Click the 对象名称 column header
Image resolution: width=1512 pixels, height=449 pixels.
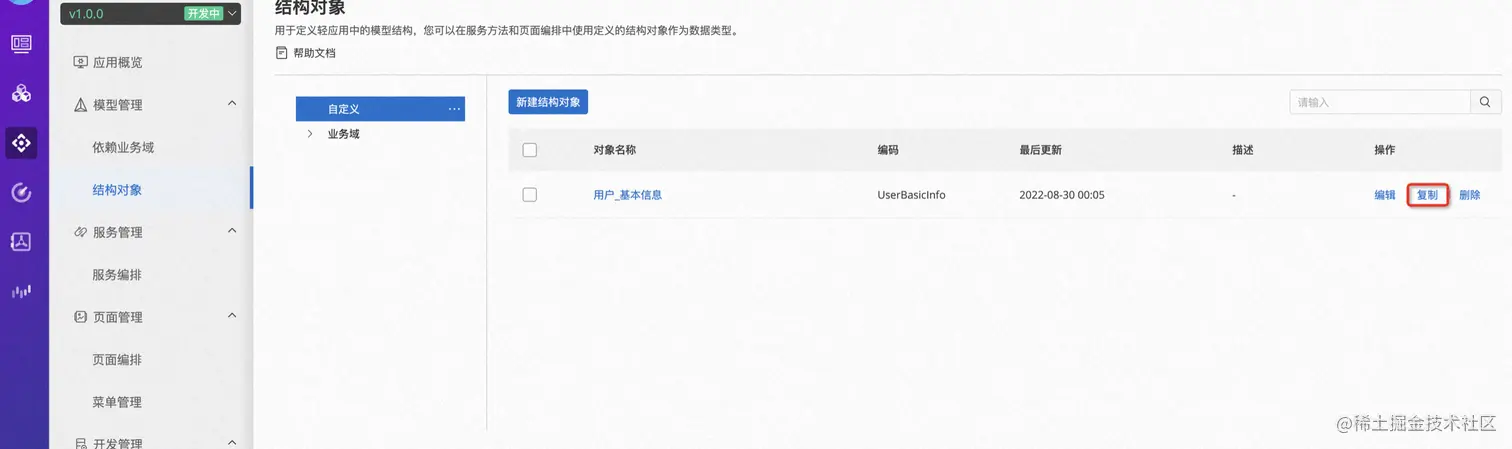click(614, 150)
